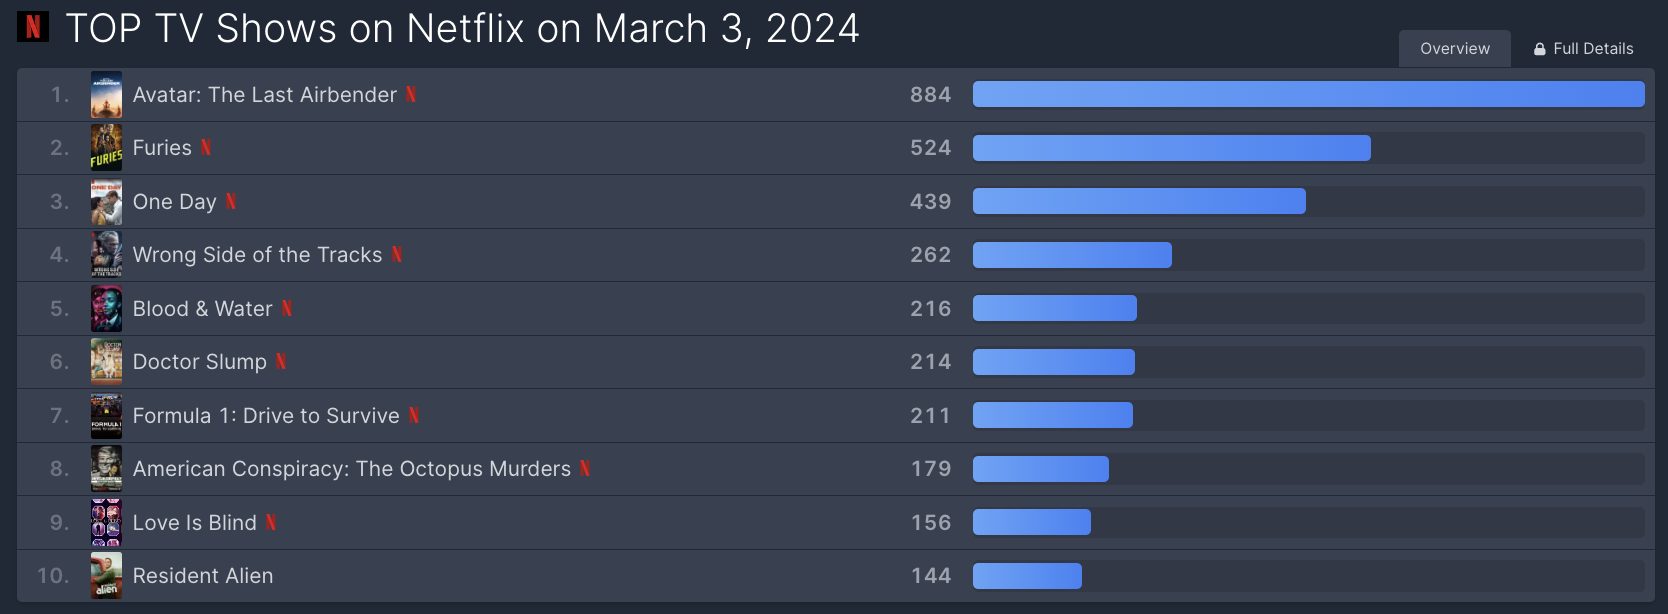Click the score bar for Avatar: The Last Airbender
Screen dimensions: 1668x614
[1308, 94]
